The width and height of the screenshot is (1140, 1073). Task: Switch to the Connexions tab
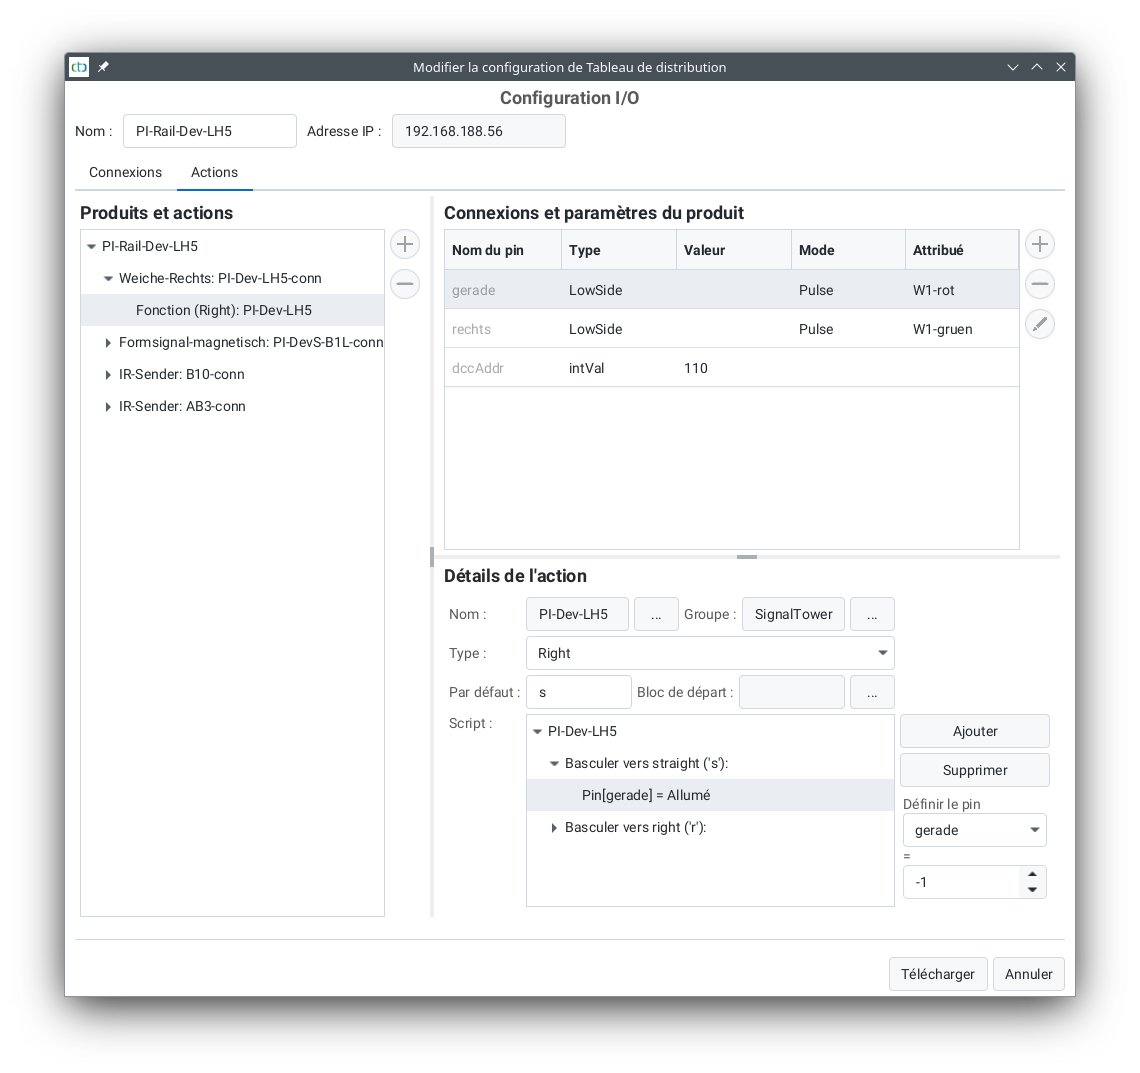pos(125,172)
